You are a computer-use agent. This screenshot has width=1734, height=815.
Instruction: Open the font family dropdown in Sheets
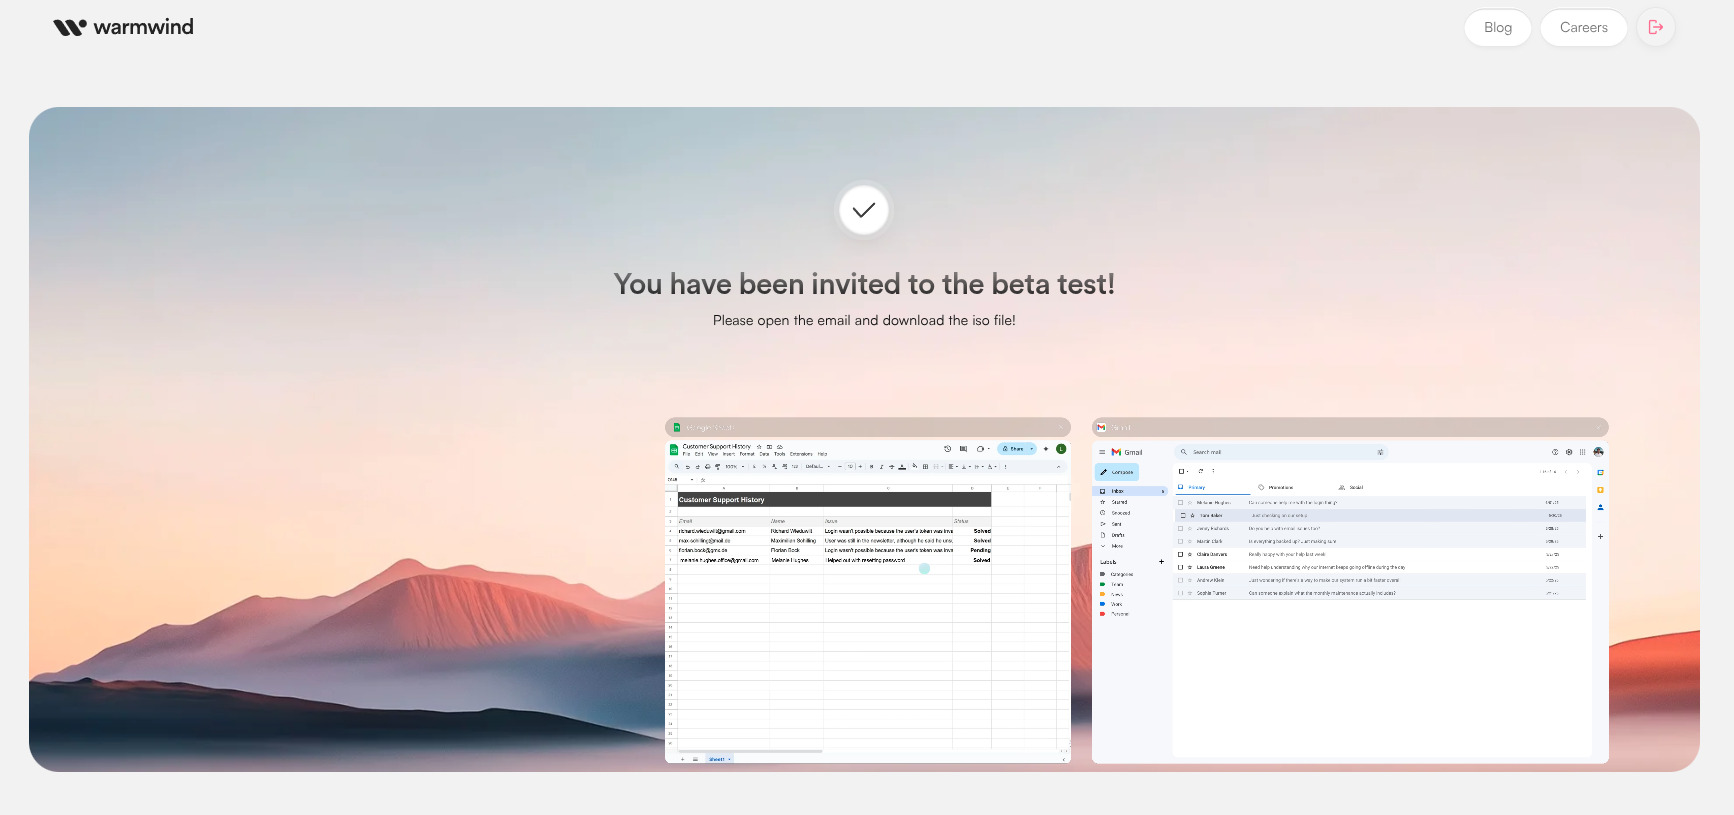817,467
